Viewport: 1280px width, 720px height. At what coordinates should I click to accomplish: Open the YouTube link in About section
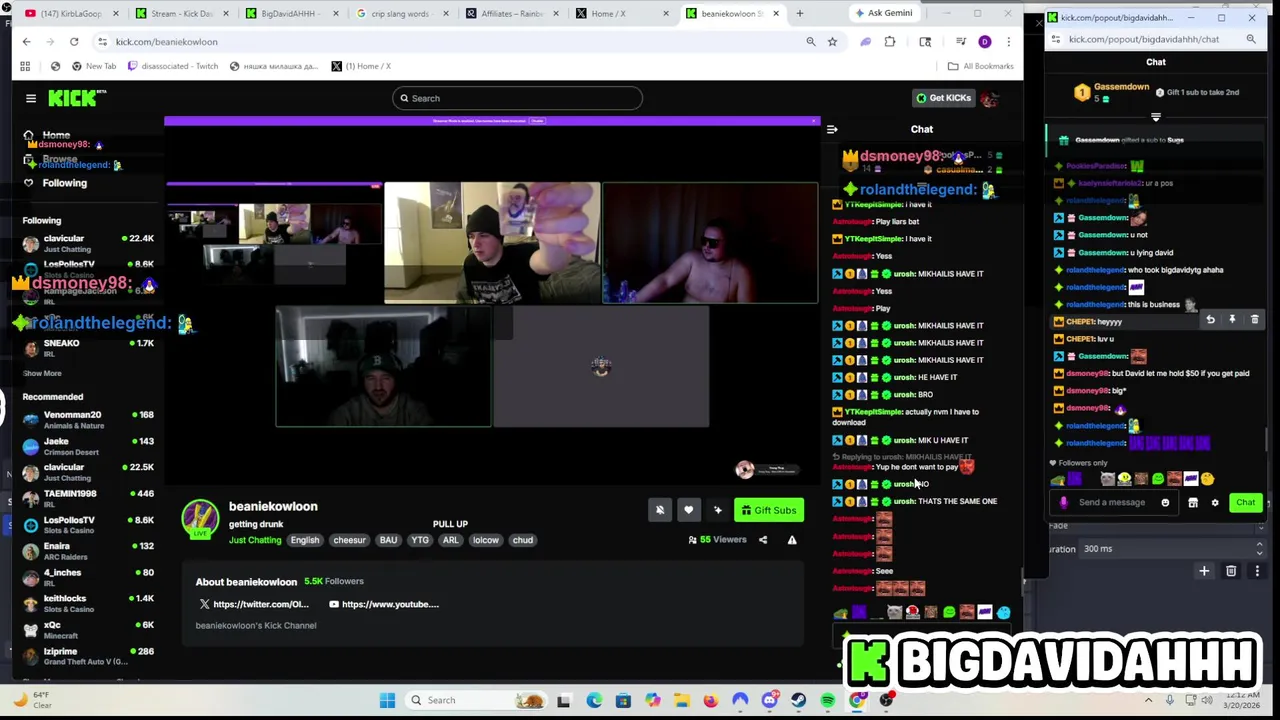pyautogui.click(x=383, y=604)
